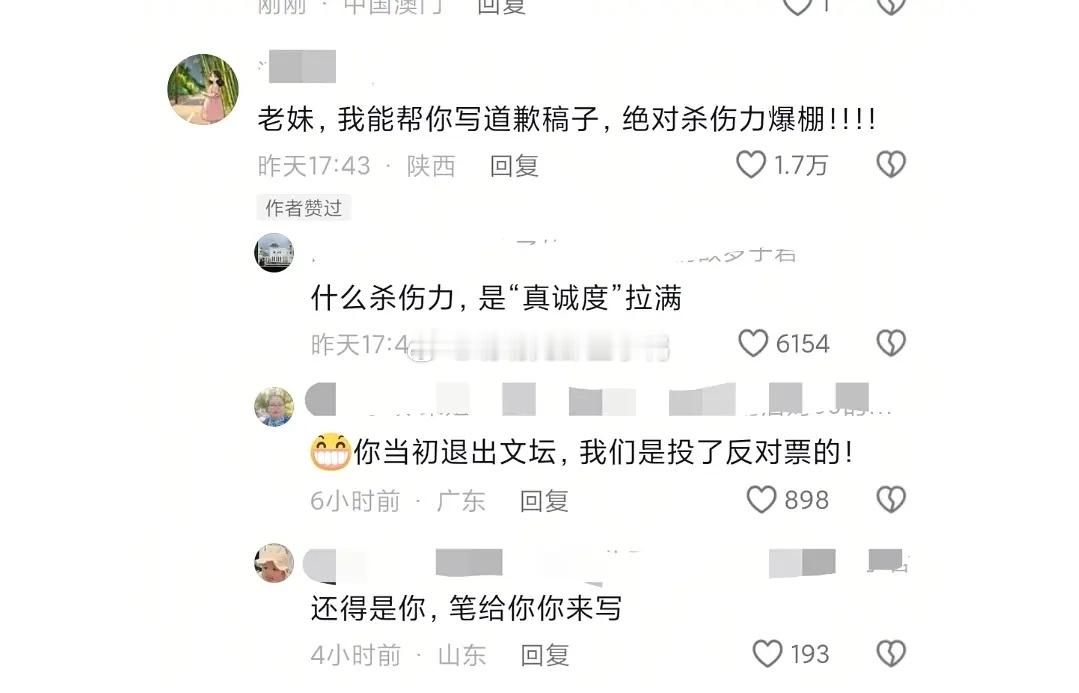Dislike the “真诚度”拉满 reply

click(891, 343)
